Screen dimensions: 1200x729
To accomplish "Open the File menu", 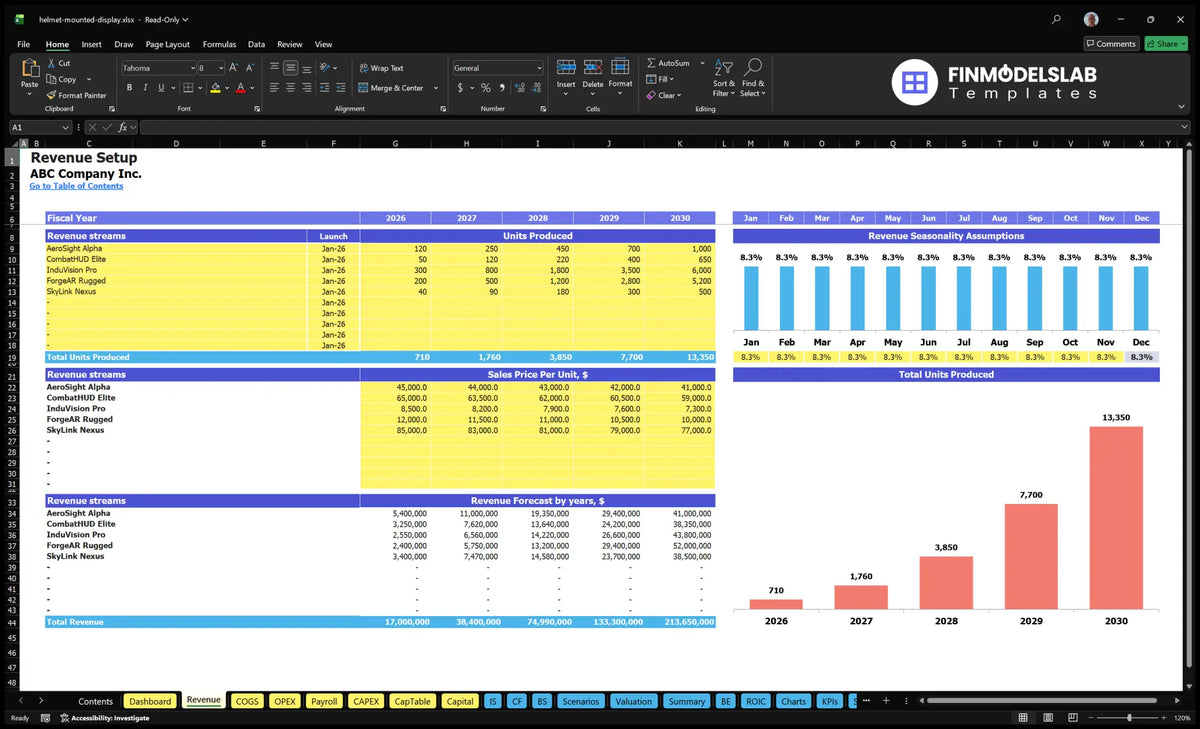I will click(x=23, y=44).
